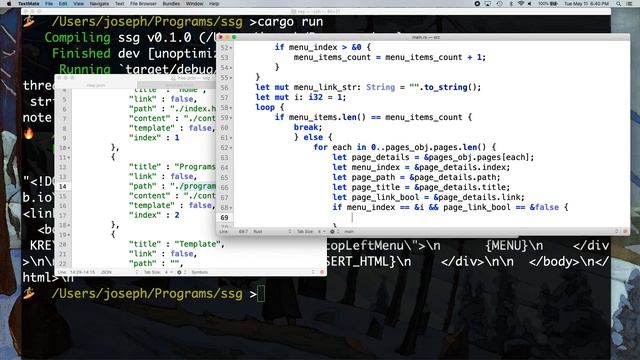Screen dimensions: 640x360
Task: Open Rust language selector in main.rs status bar
Action: pyautogui.click(x=272, y=231)
